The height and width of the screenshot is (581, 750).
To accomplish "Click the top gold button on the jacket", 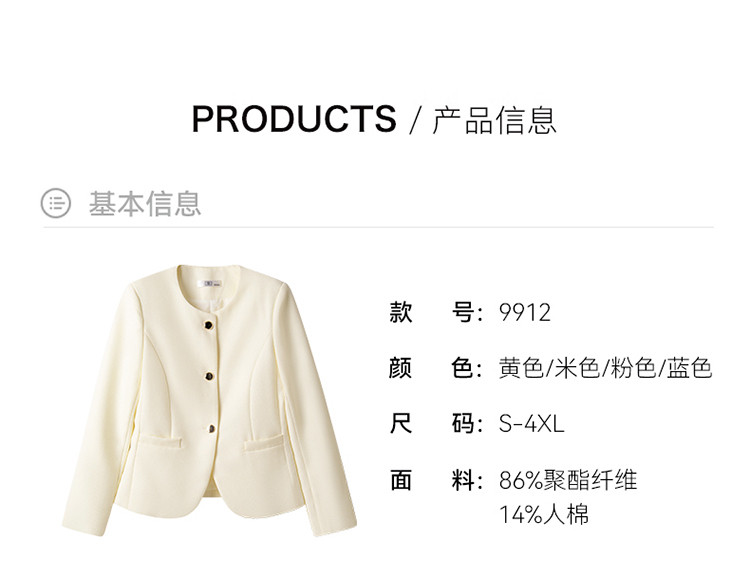I will 209,326.
